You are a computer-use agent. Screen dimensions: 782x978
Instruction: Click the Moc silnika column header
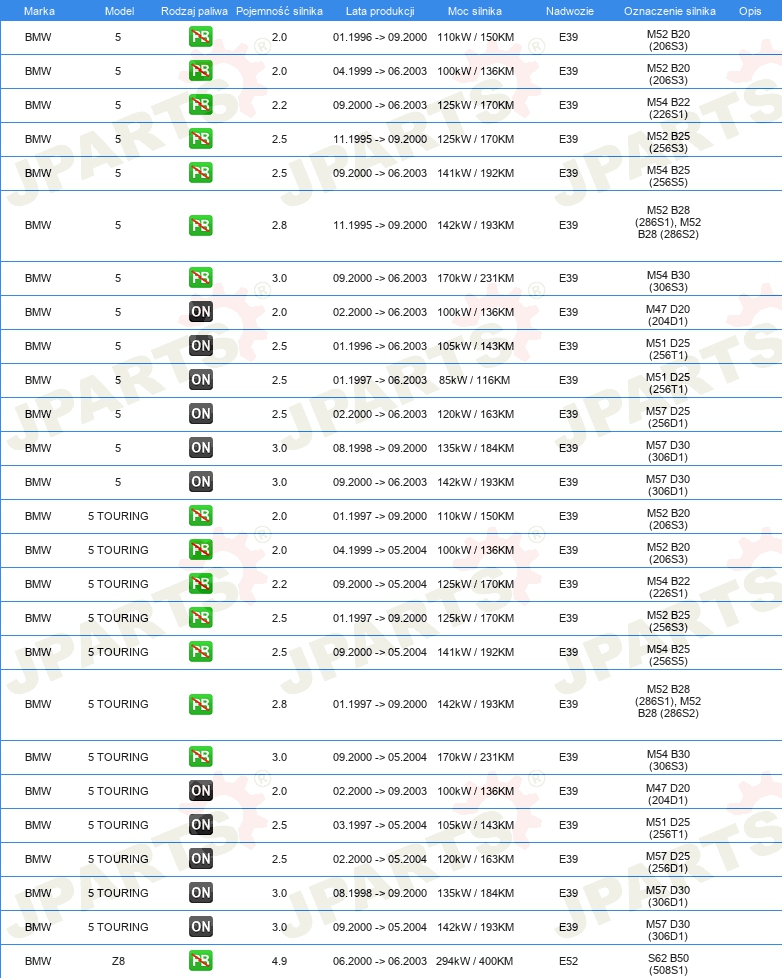click(475, 11)
